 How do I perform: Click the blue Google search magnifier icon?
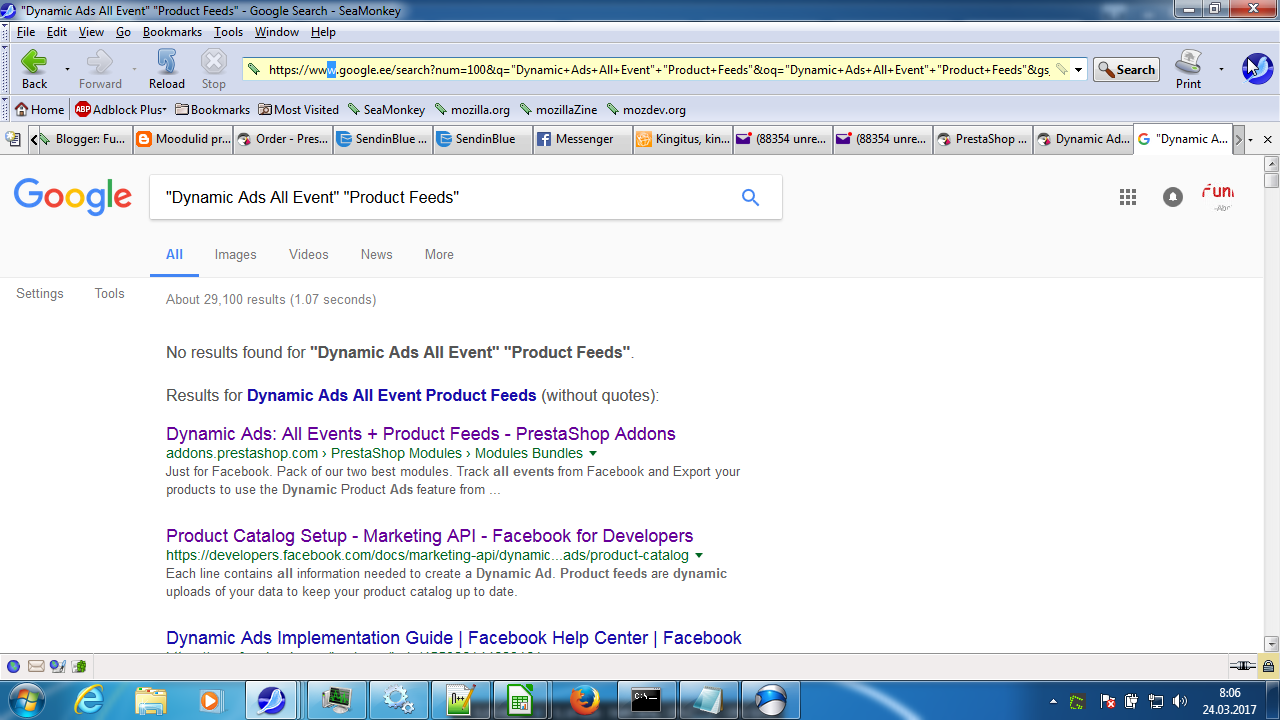pyautogui.click(x=751, y=197)
